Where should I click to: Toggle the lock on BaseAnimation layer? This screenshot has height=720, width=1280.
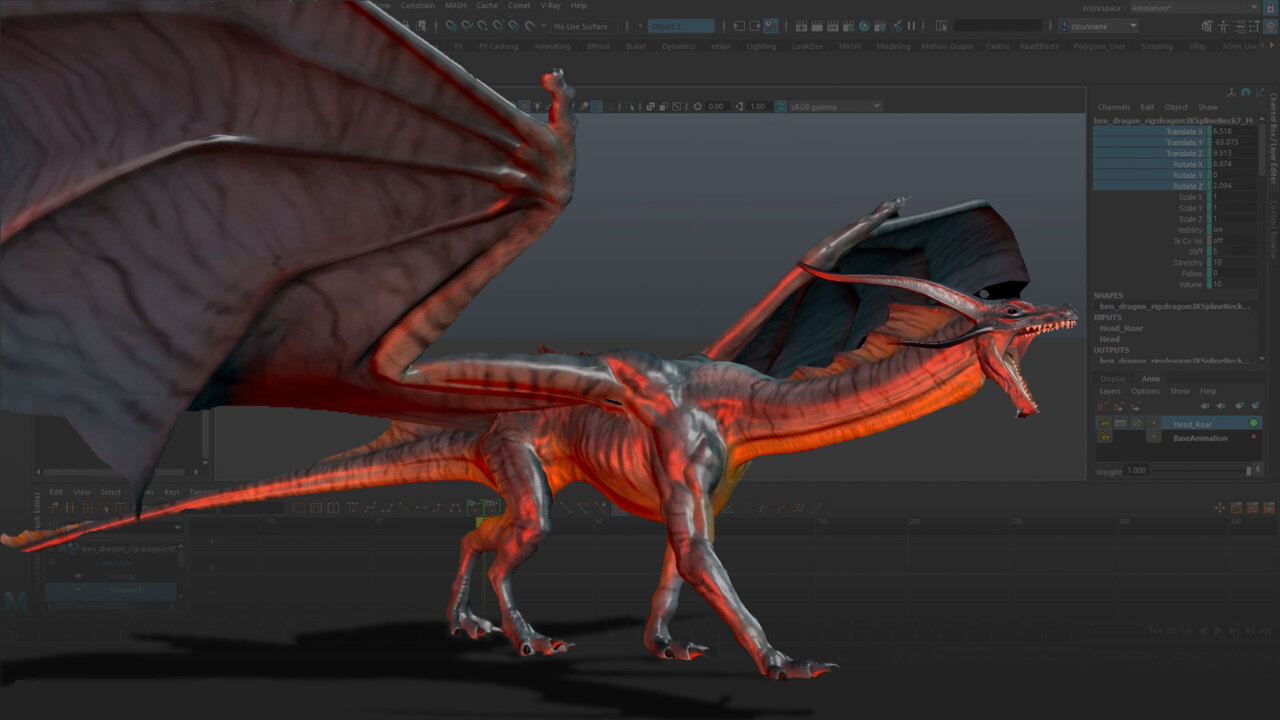coord(1104,438)
